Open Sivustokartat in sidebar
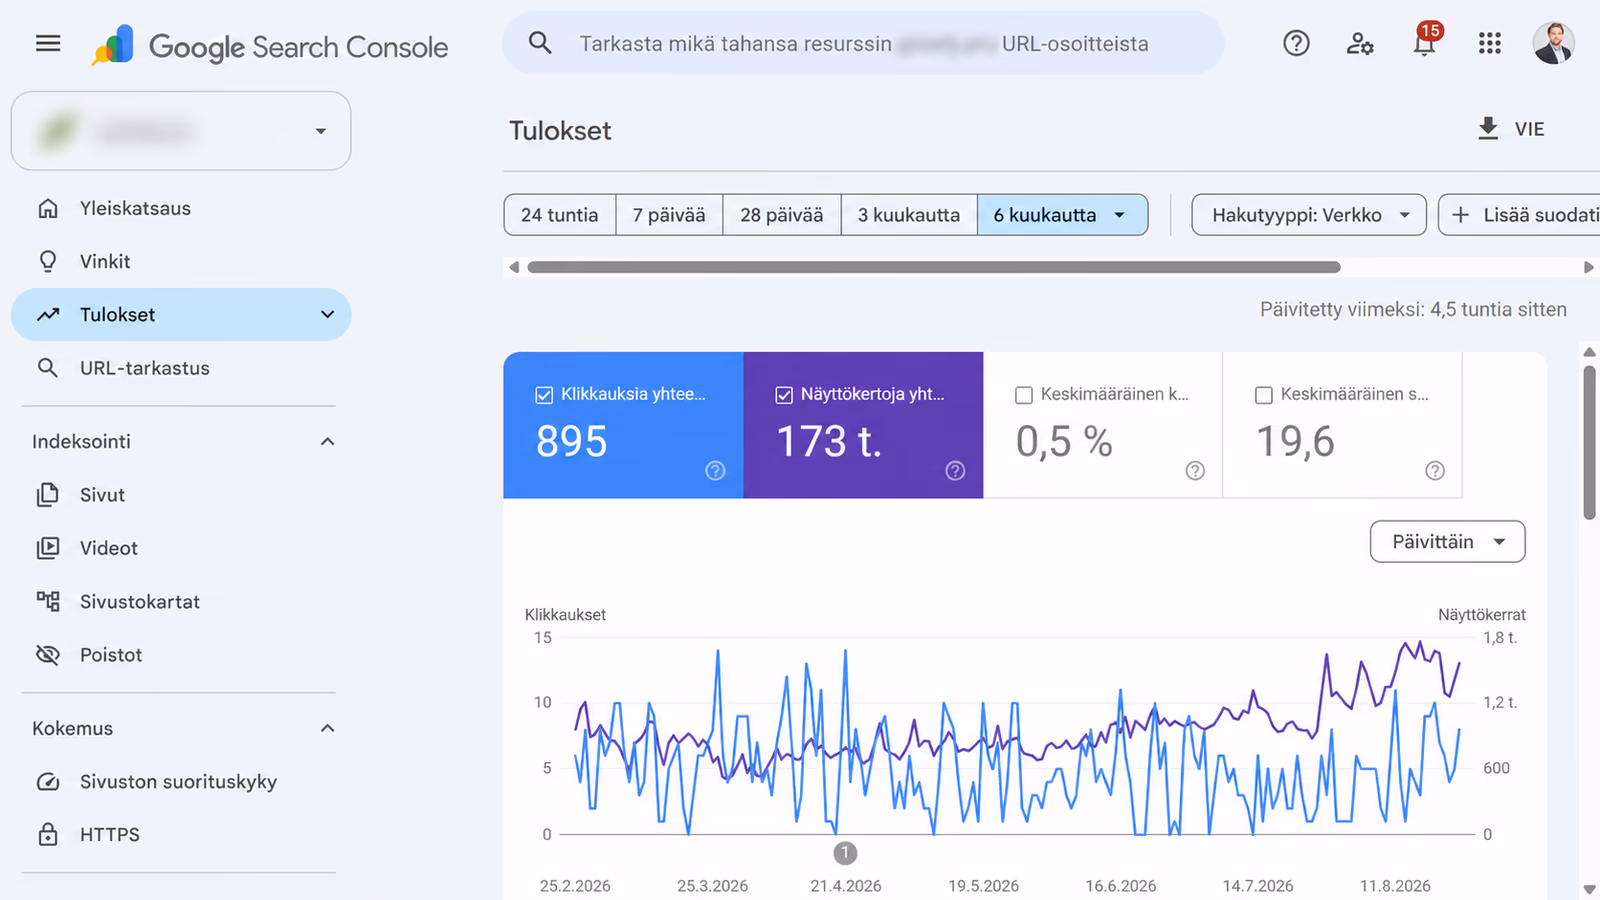Viewport: 1600px width, 900px height. pyautogui.click(x=181, y=601)
